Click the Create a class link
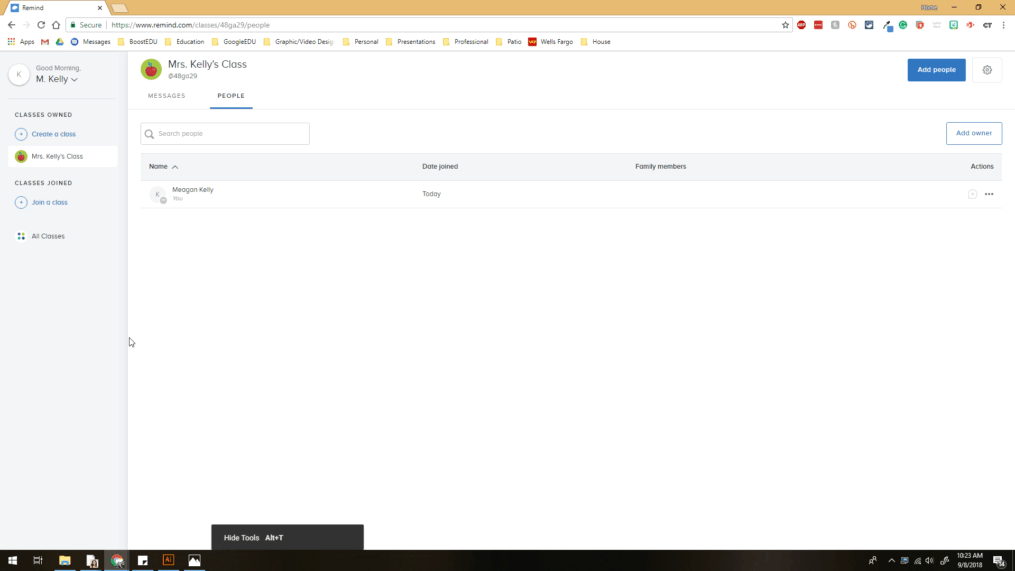Image resolution: width=1015 pixels, height=571 pixels. point(54,134)
